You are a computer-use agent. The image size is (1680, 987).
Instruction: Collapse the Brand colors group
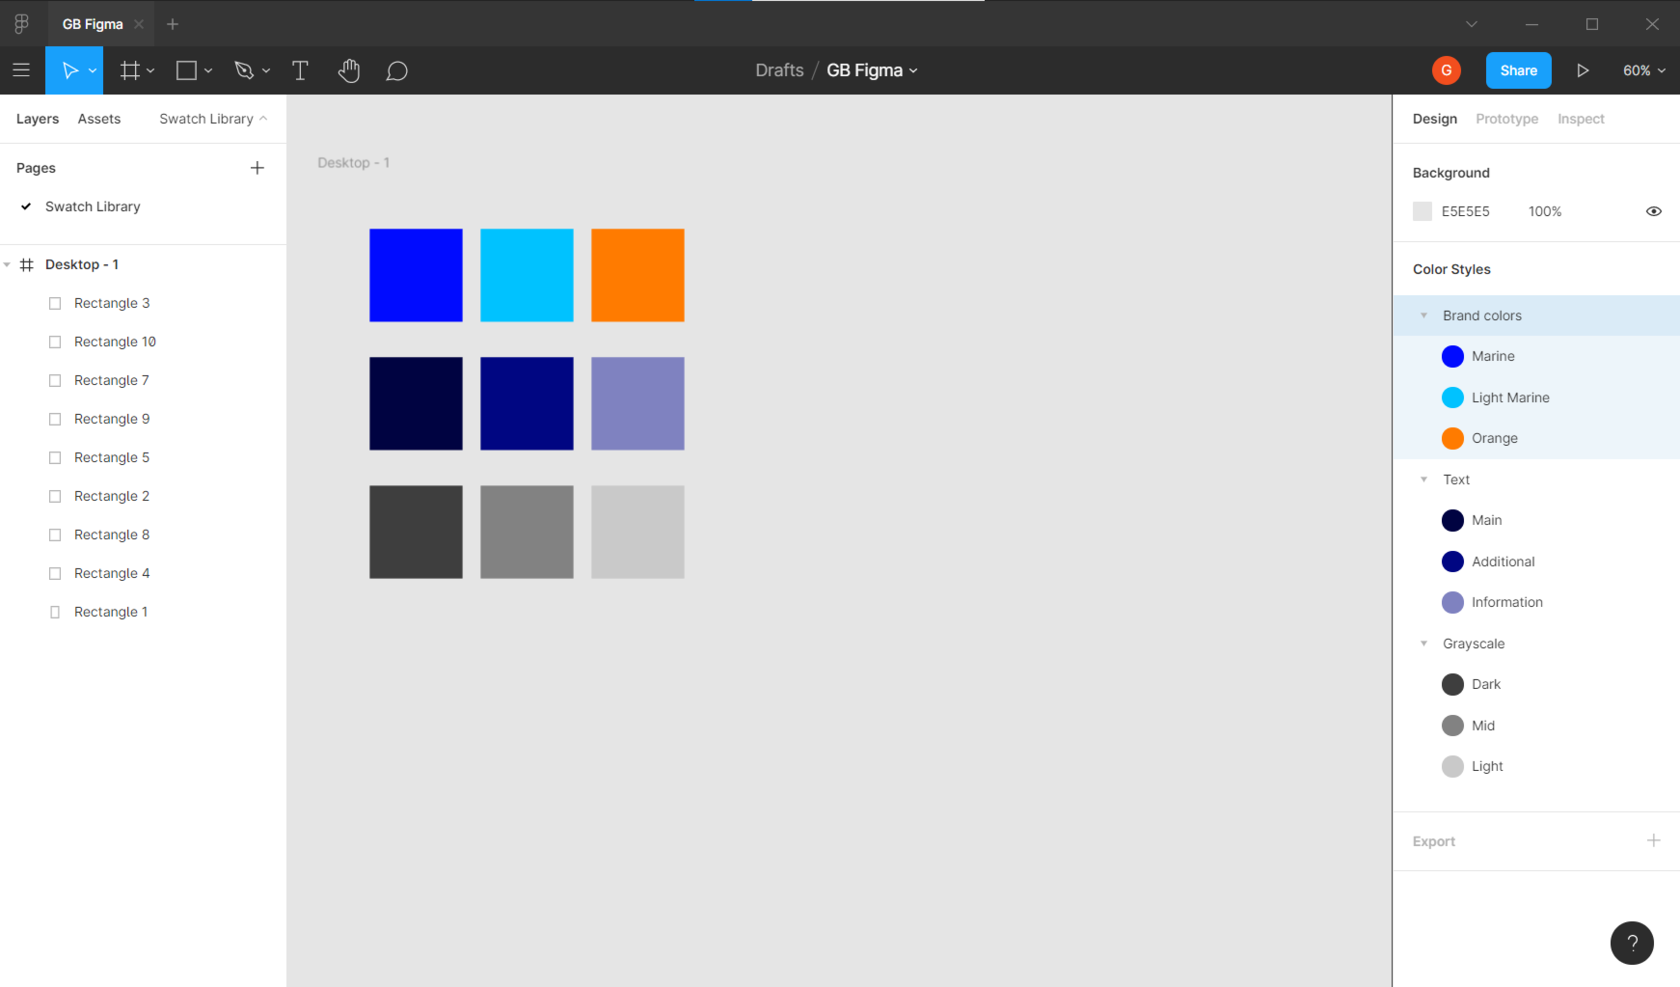1424,315
